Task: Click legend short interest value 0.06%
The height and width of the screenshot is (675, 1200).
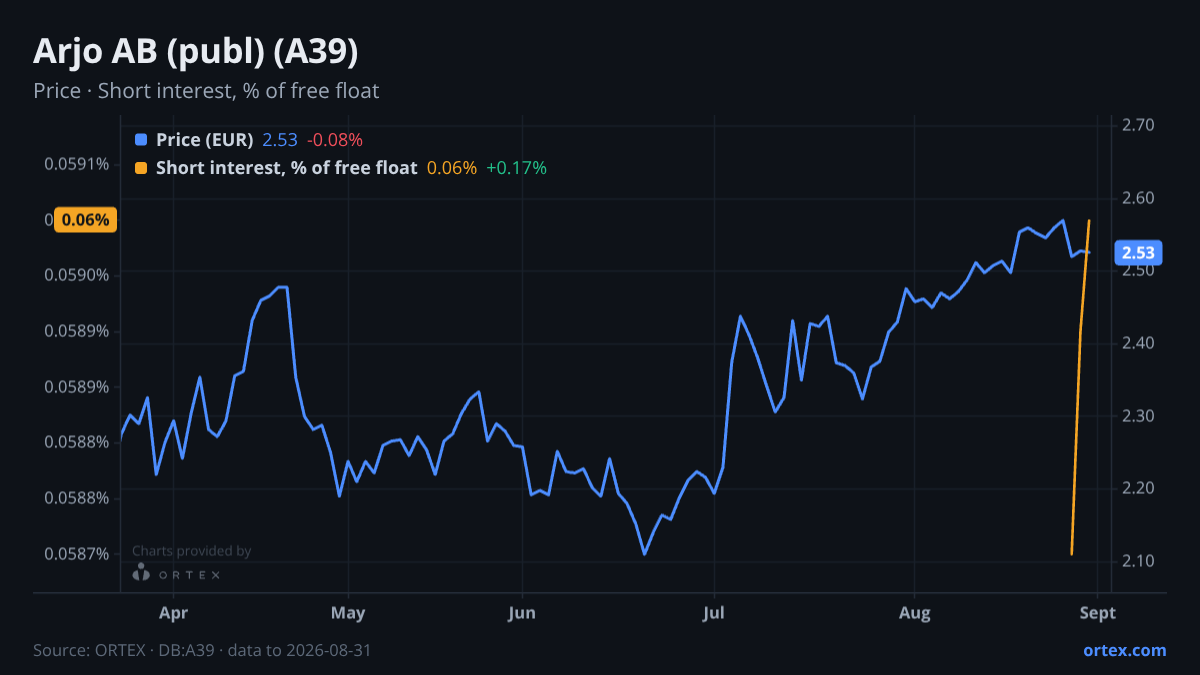Action: coord(452,168)
